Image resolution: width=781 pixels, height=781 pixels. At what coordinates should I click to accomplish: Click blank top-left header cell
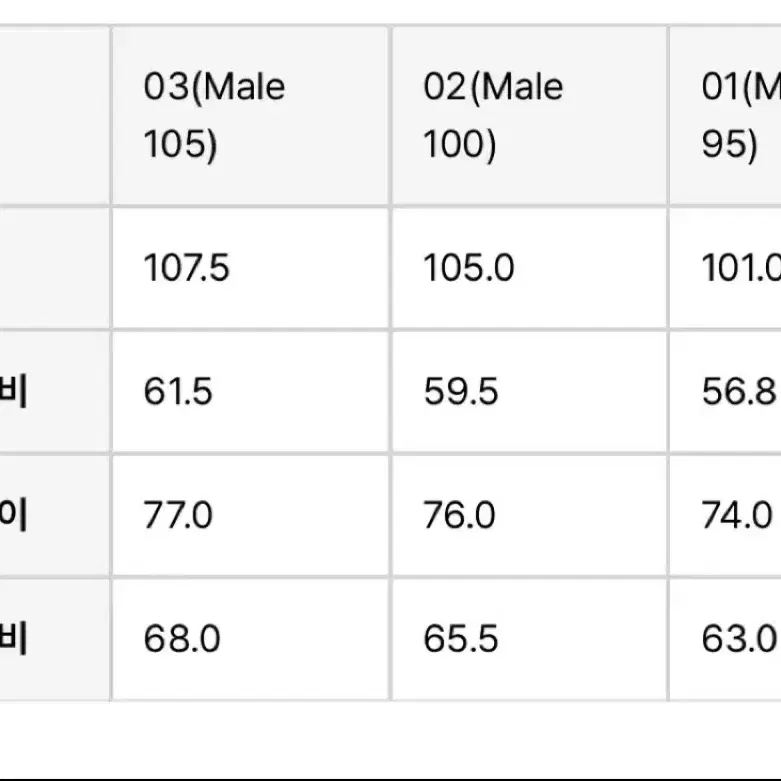(54, 115)
